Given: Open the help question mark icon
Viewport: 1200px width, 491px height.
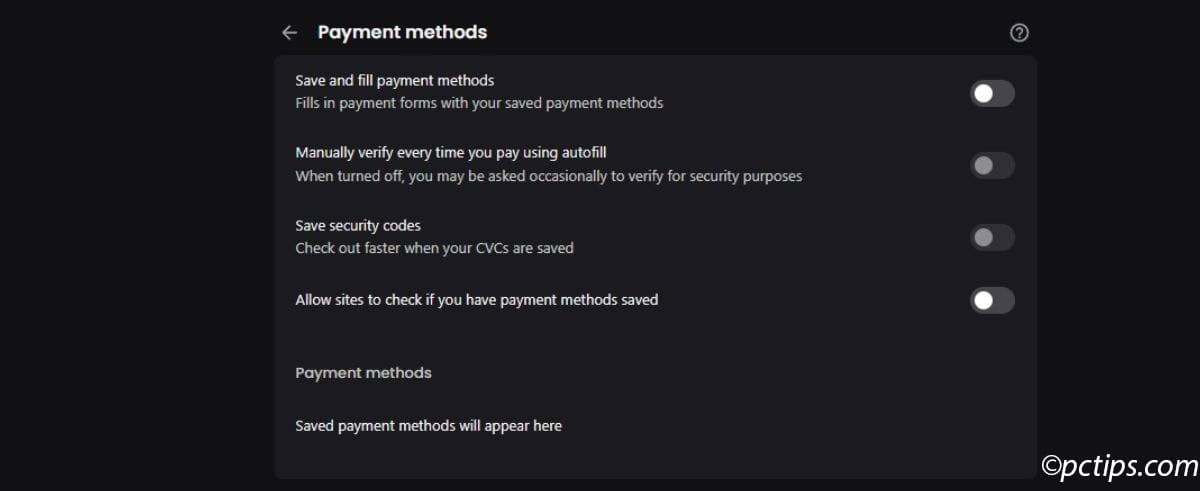Looking at the screenshot, I should click(x=1019, y=32).
